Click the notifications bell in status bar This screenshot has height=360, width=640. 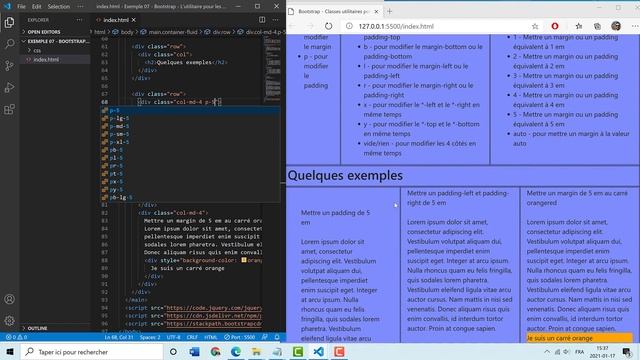pos(277,337)
